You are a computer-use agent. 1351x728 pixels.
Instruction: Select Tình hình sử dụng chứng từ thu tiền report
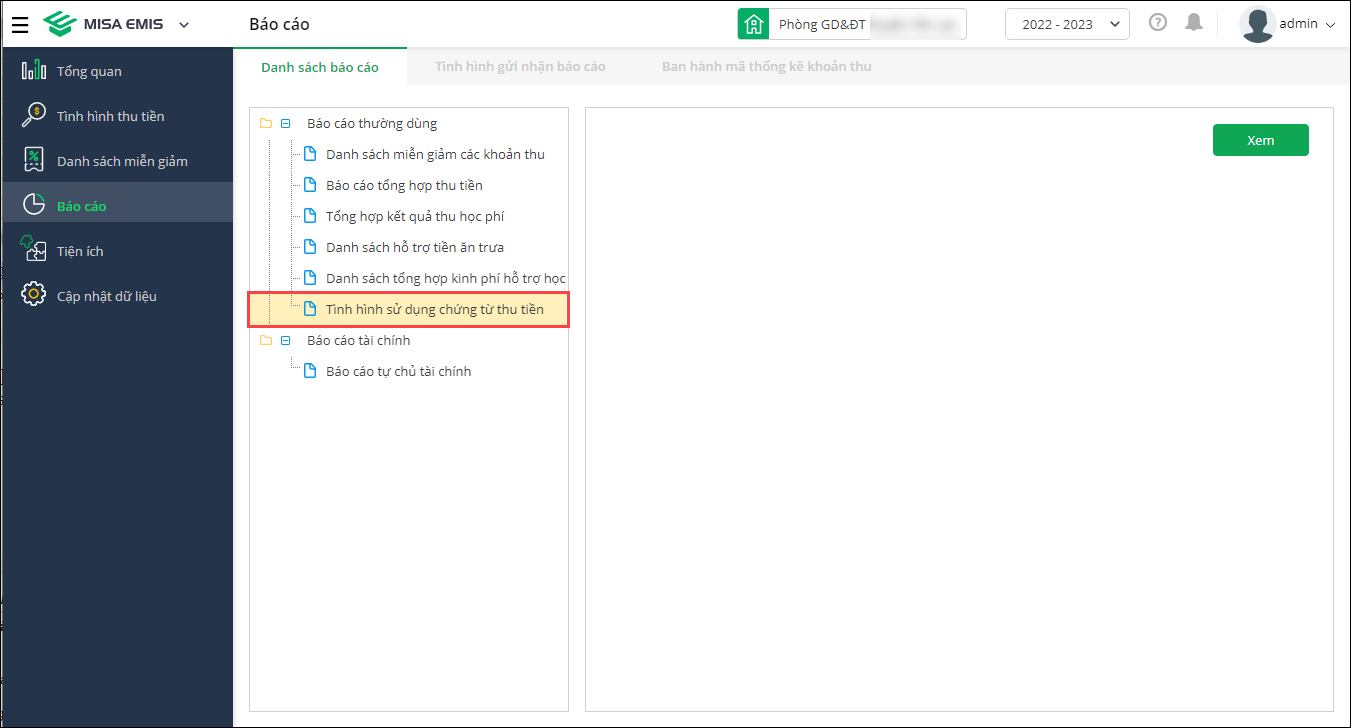pyautogui.click(x=435, y=309)
